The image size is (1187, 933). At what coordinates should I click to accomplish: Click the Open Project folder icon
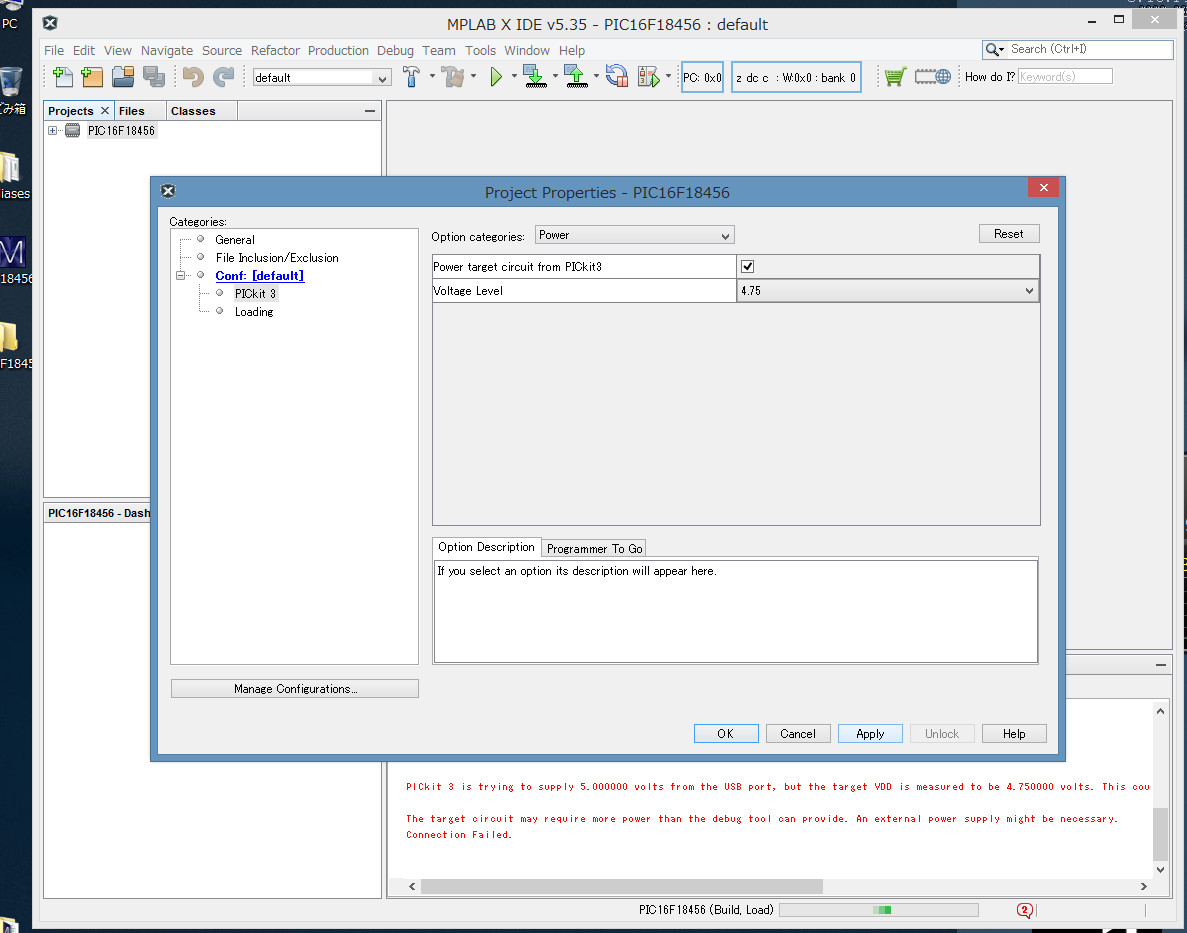pyautogui.click(x=123, y=76)
